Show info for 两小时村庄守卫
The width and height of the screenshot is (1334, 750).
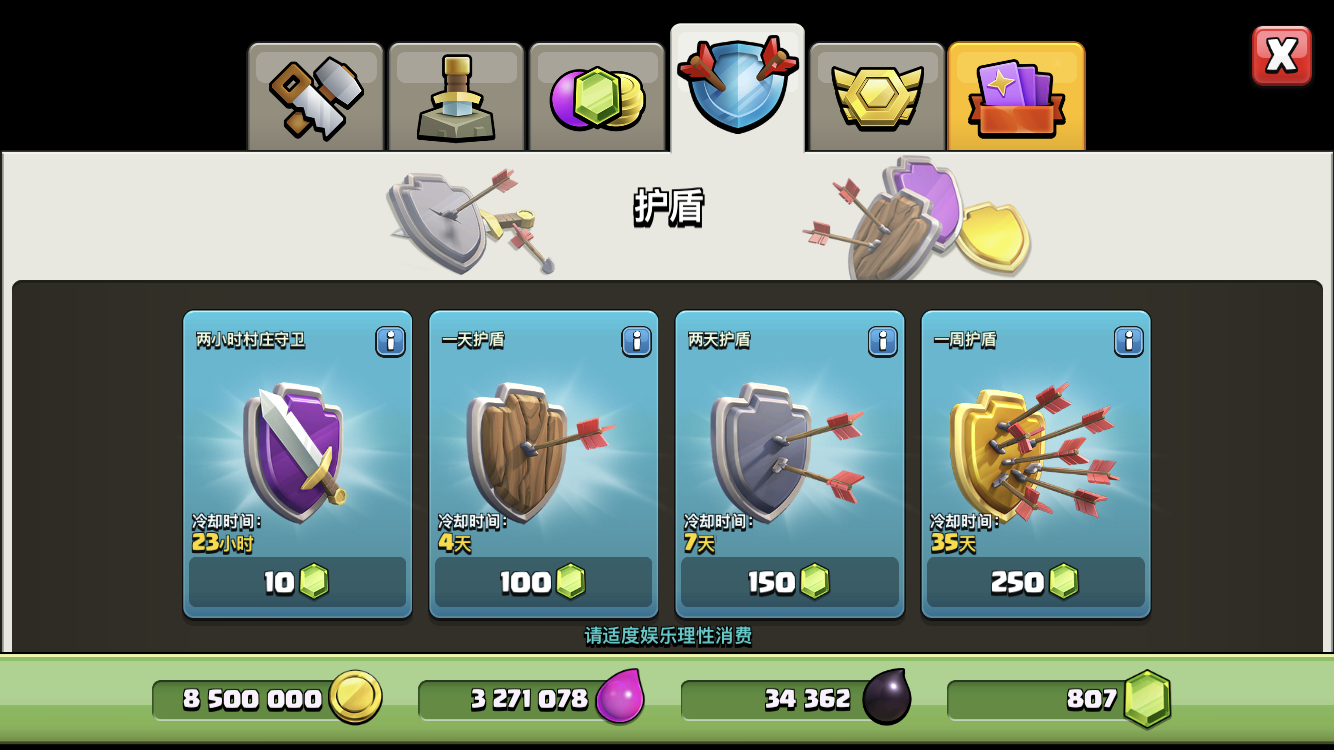point(390,341)
